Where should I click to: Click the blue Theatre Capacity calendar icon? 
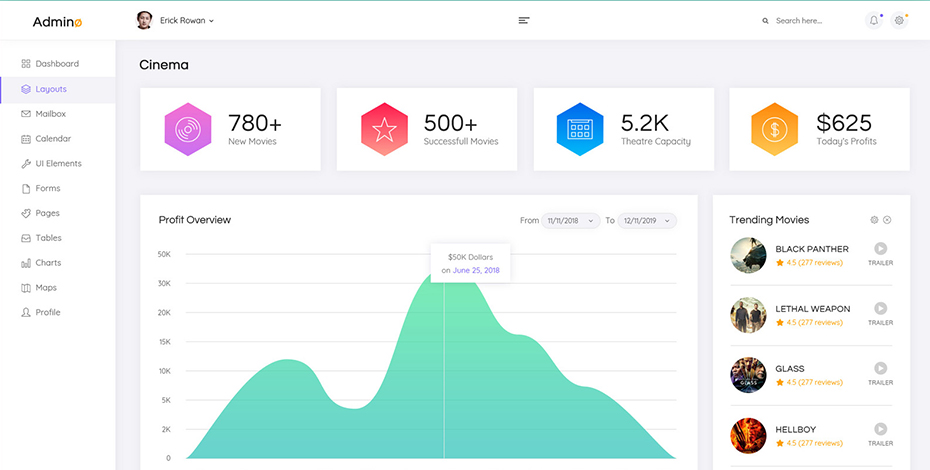579,129
